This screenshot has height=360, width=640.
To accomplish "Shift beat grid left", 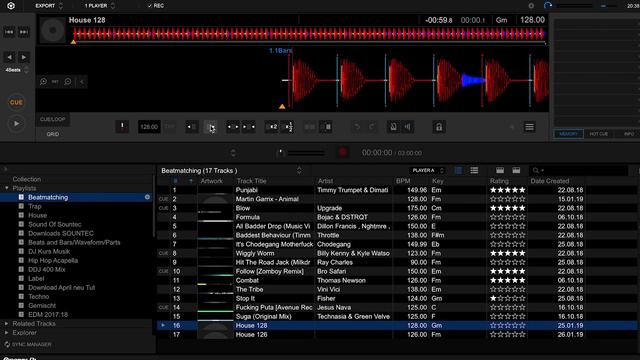I will [x=191, y=127].
